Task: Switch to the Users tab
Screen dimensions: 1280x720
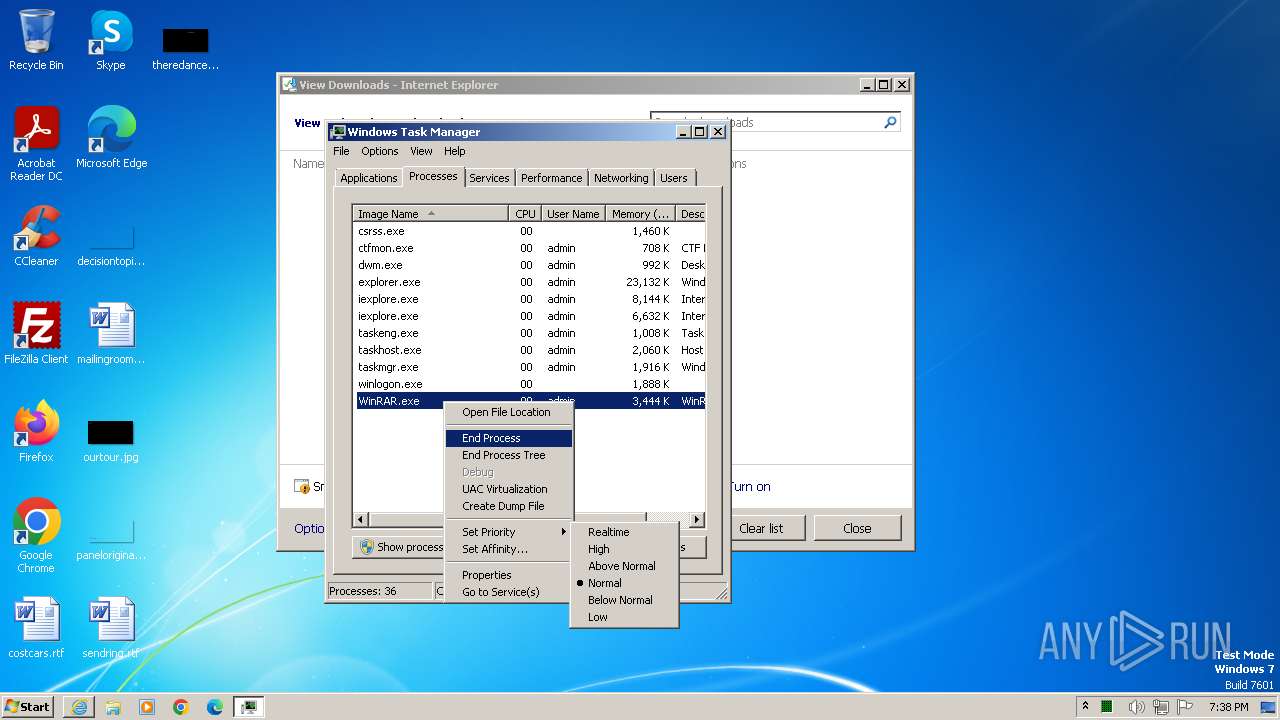Action: (x=674, y=178)
